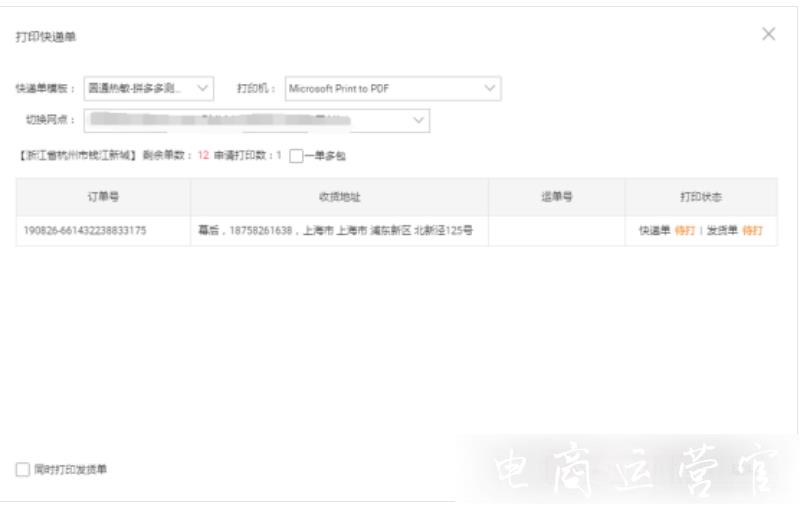Enable the 一单多包 checkbox
Image resolution: width=802 pixels, height=507 pixels.
(x=296, y=156)
